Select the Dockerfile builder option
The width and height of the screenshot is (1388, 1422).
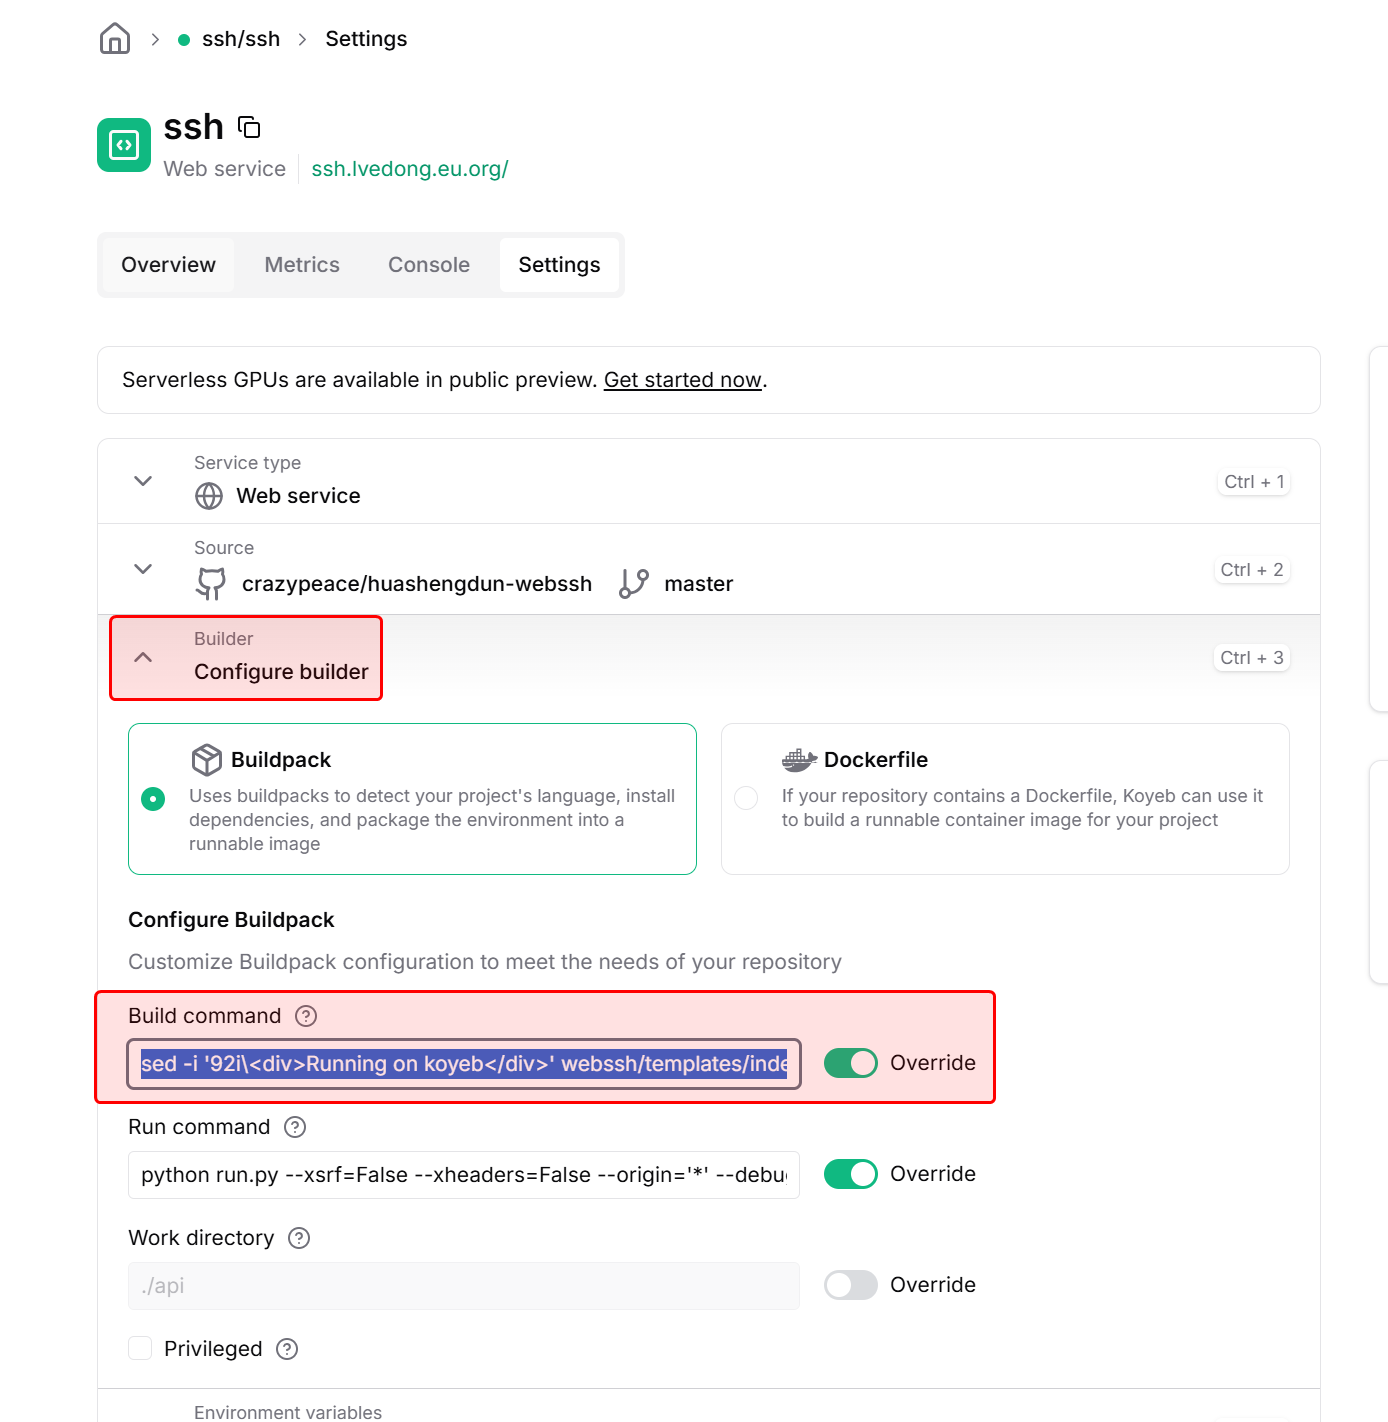(x=746, y=798)
